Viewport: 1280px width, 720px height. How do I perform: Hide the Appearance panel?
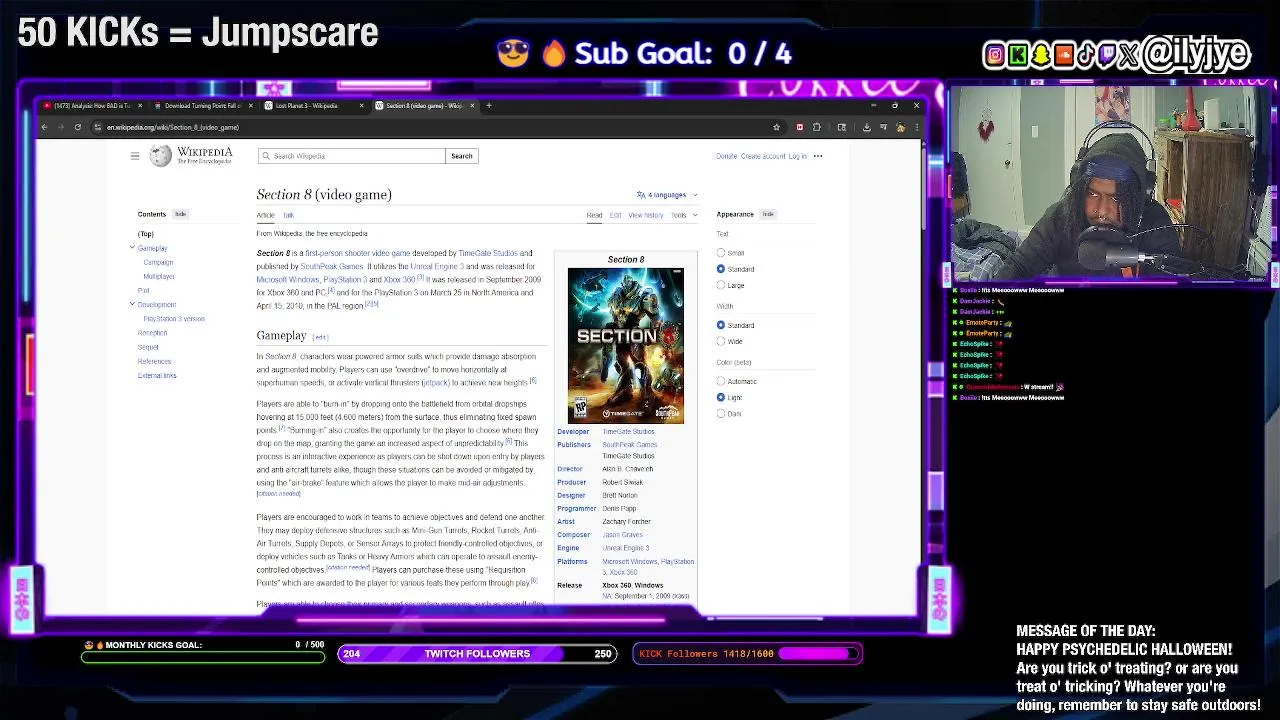(x=768, y=214)
